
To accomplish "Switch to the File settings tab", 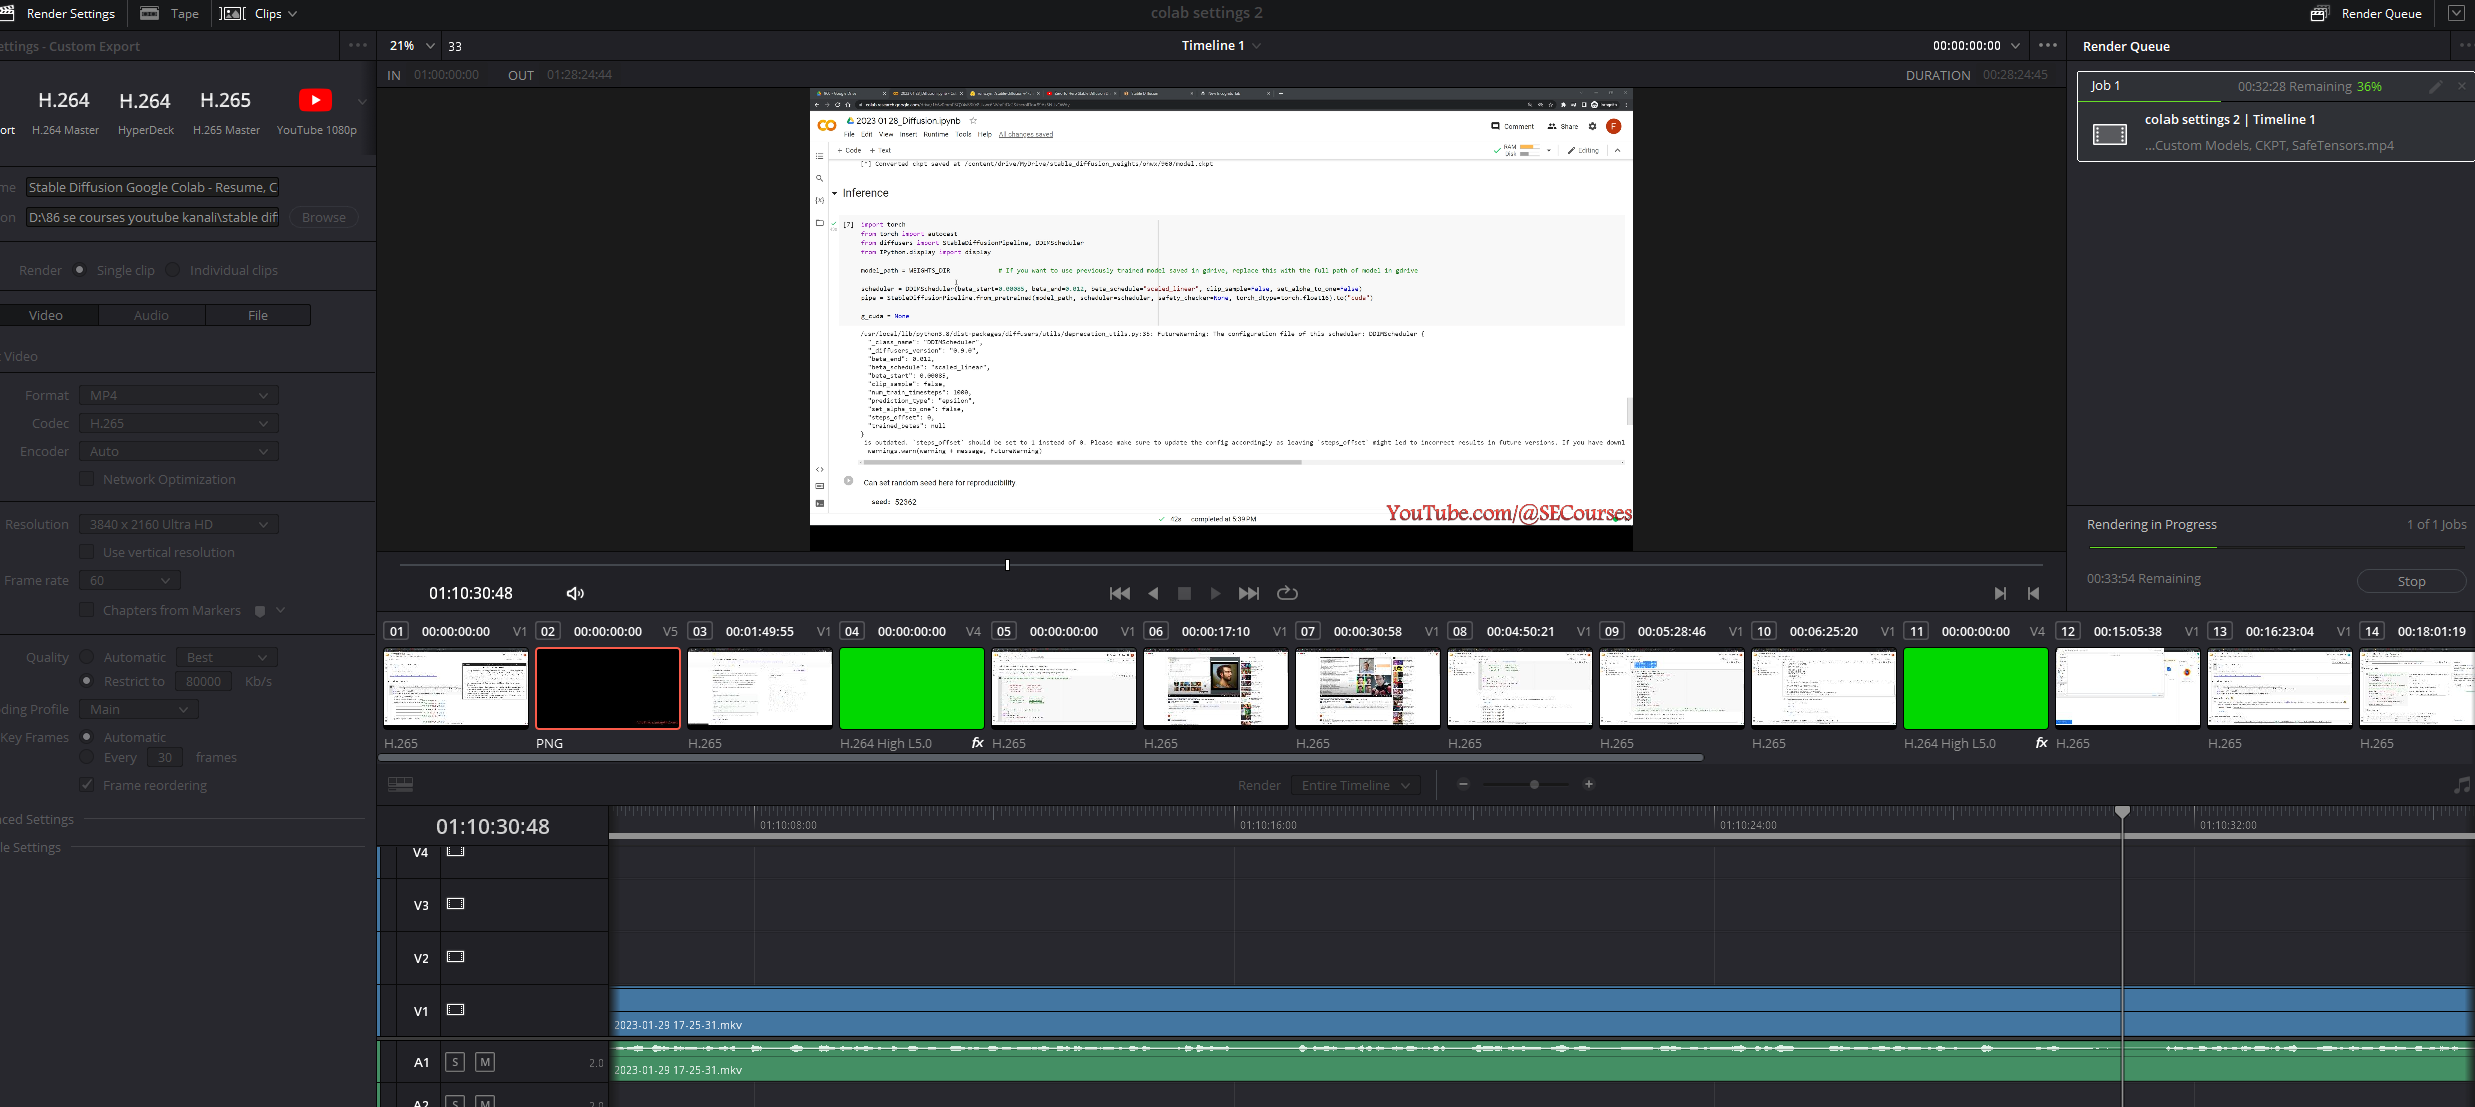I will [x=257, y=314].
